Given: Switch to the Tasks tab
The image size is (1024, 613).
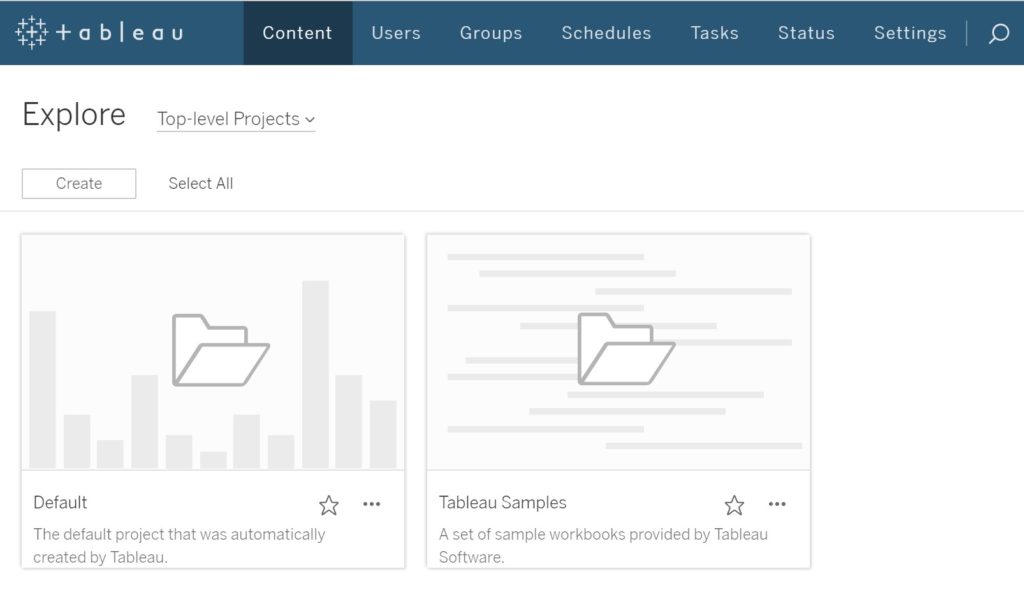Looking at the screenshot, I should (x=714, y=33).
